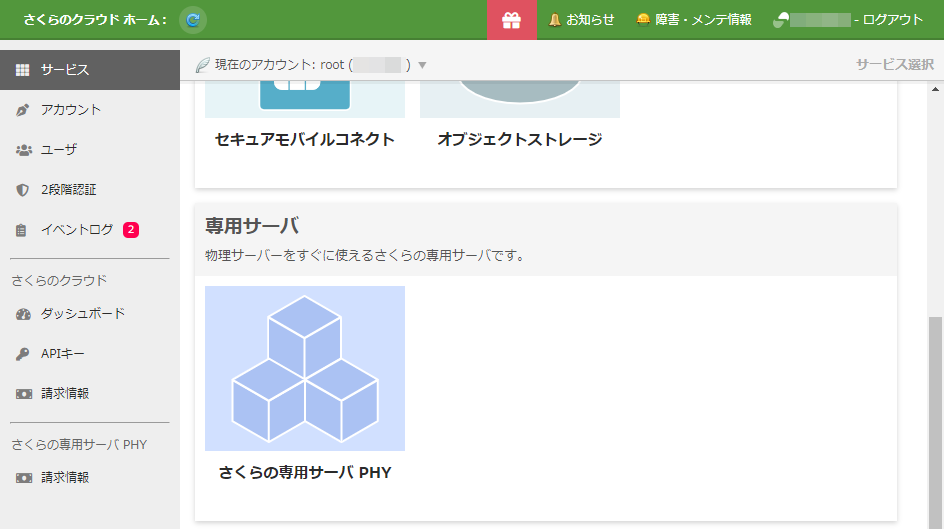Click the vertical scrollbar thumb
The width and height of the screenshot is (944, 529).
coord(935,423)
